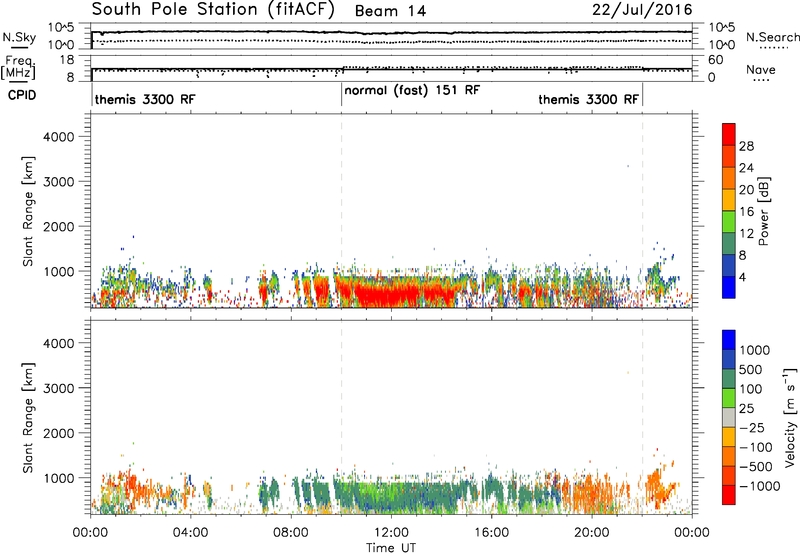This screenshot has width=800, height=554.
Task: Click the 'Beam 14' label
Action: 390,11
